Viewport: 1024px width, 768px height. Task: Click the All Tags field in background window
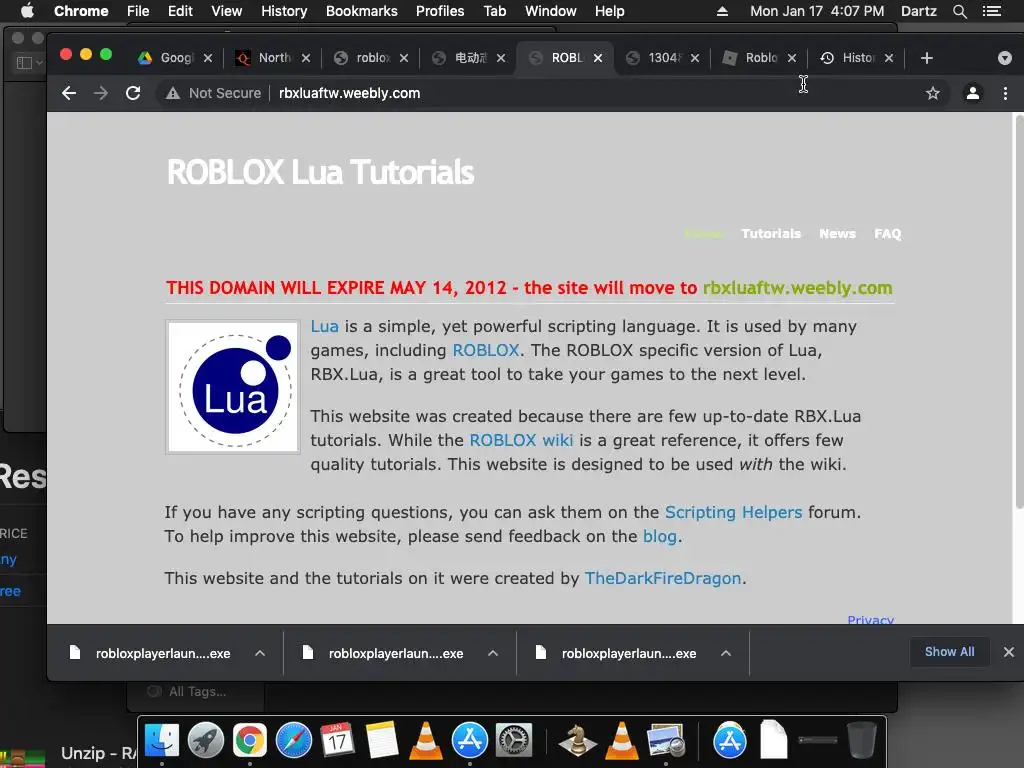coord(196,692)
